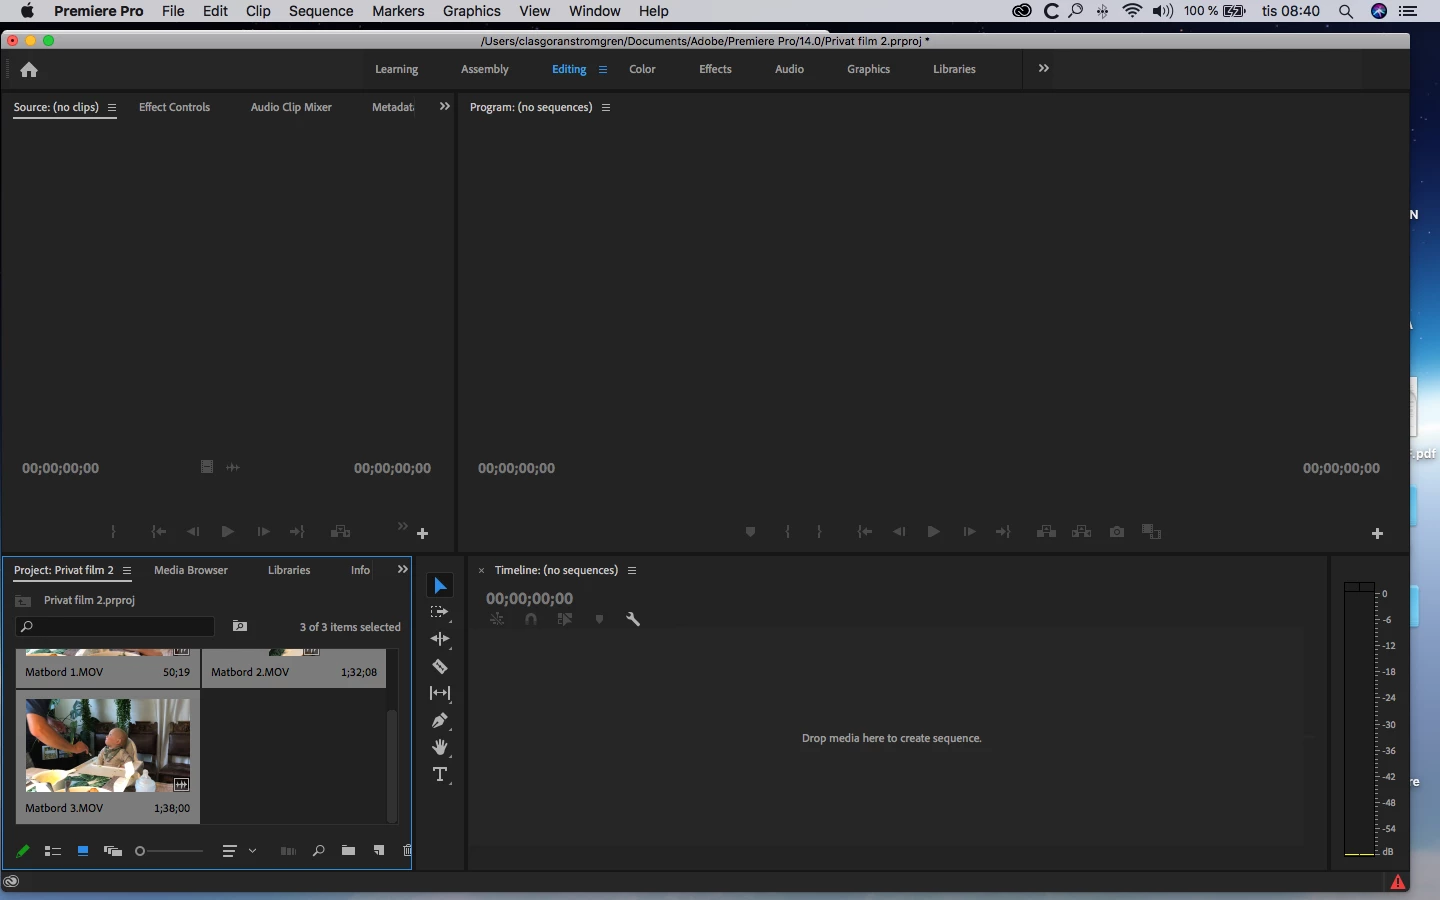Click Add Marker icon in Program monitor

750,532
